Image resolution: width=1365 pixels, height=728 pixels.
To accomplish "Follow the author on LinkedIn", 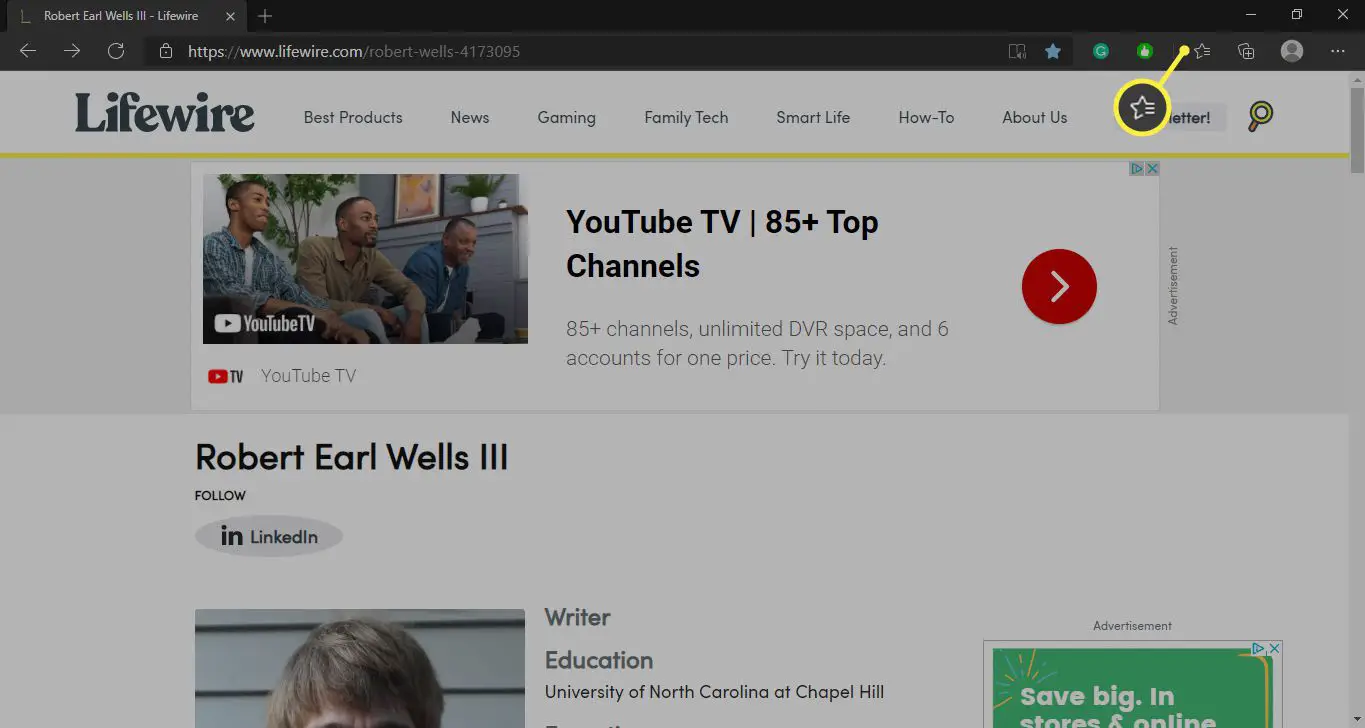I will coord(269,537).
